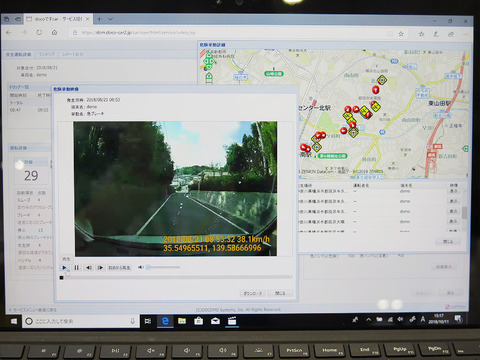This screenshot has width=480, height=360.
Task: Mute the video with the speaker icon
Action: (140, 267)
